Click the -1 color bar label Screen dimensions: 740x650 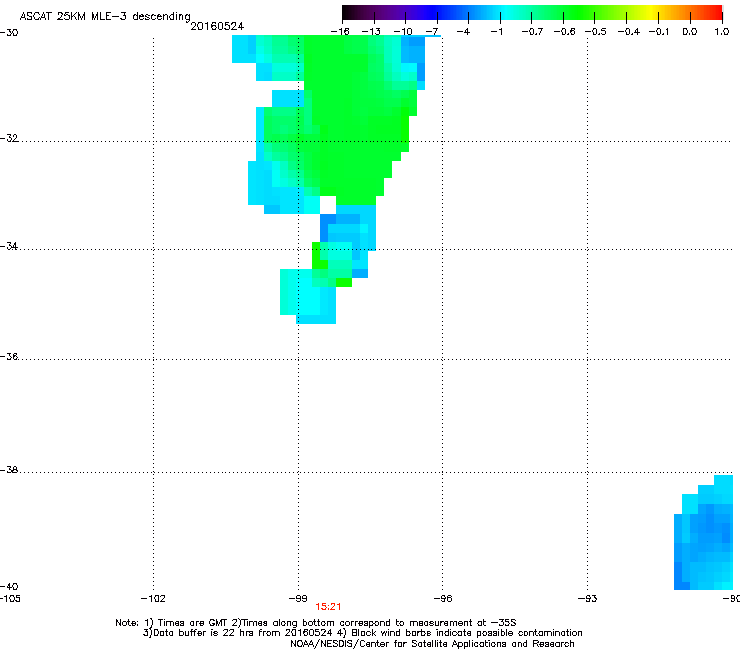point(496,32)
